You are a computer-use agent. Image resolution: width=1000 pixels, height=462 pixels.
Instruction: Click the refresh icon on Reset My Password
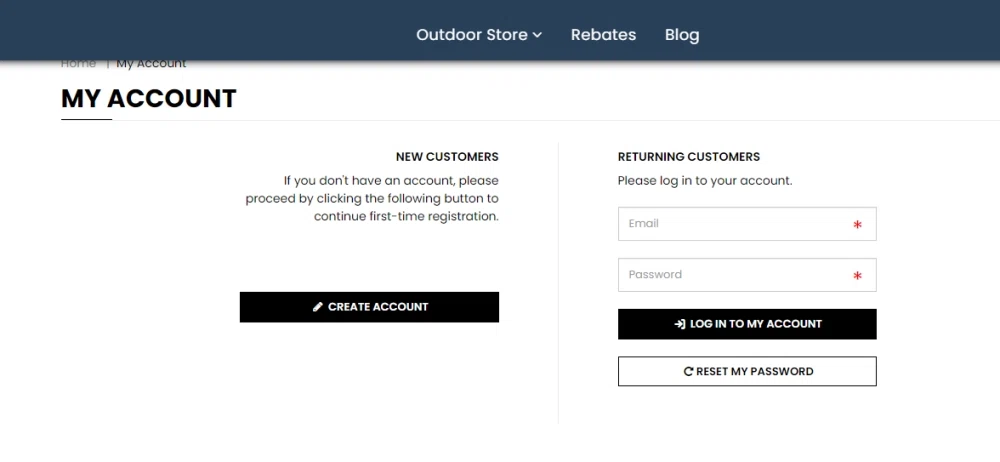click(x=688, y=371)
